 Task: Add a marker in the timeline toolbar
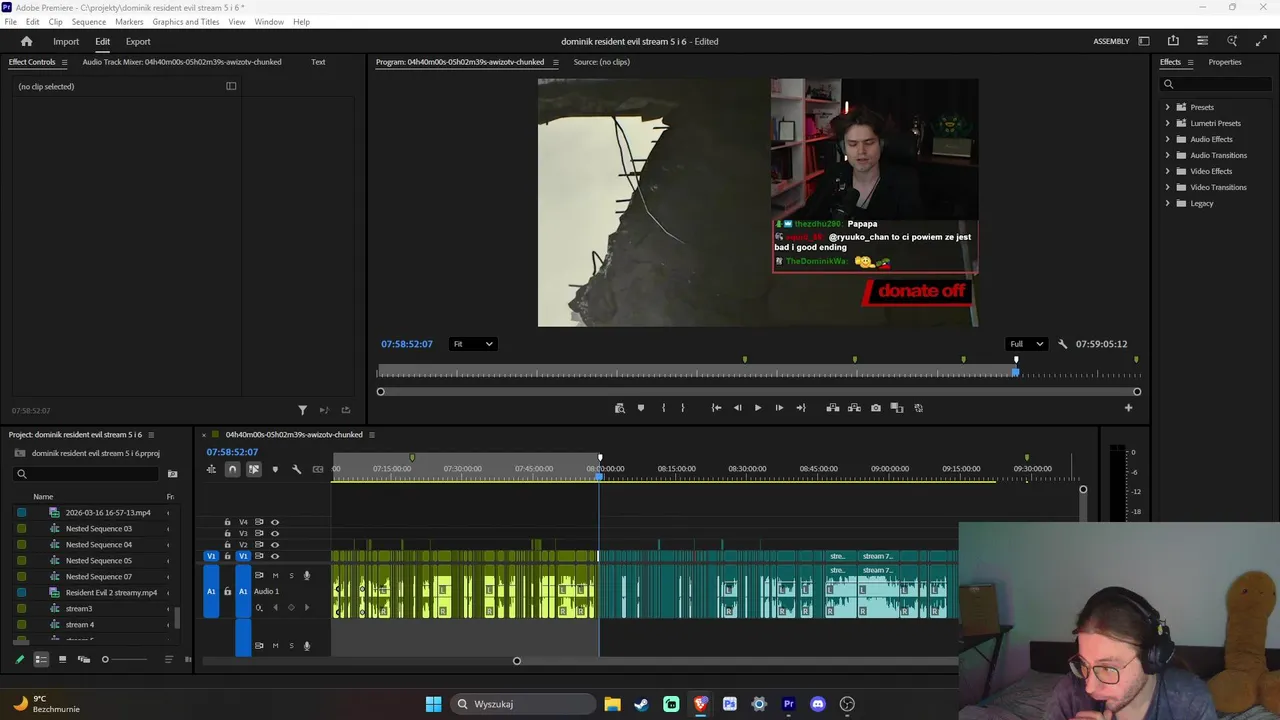pyautogui.click(x=275, y=469)
